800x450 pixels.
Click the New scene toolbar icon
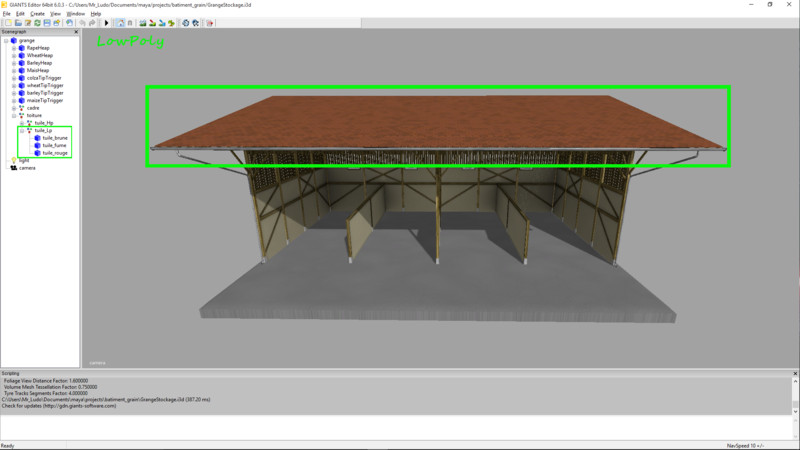click(7, 23)
